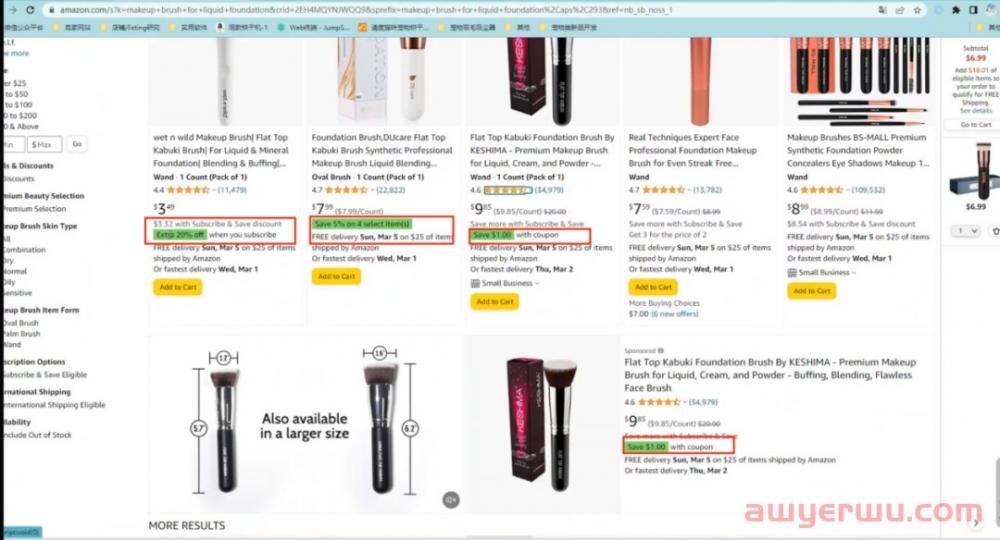The width and height of the screenshot is (1000, 540).
Task: Expand the Small Business arrow under BS-MALL brushes
Action: pos(854,273)
